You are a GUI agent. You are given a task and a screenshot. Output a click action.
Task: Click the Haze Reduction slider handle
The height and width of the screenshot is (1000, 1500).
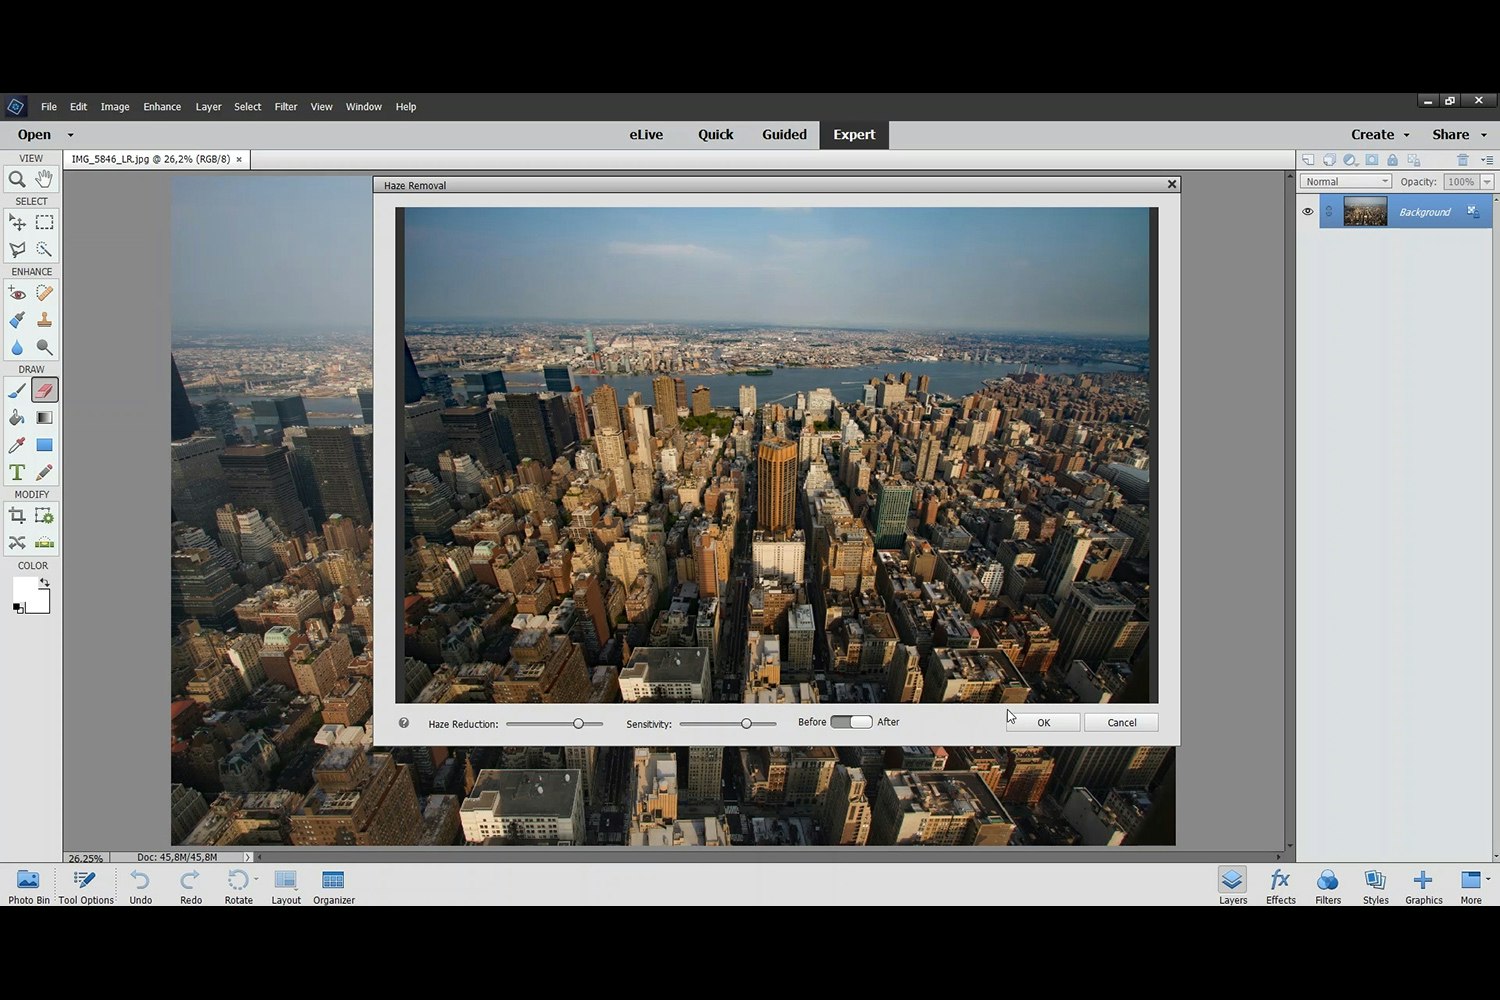click(x=578, y=723)
